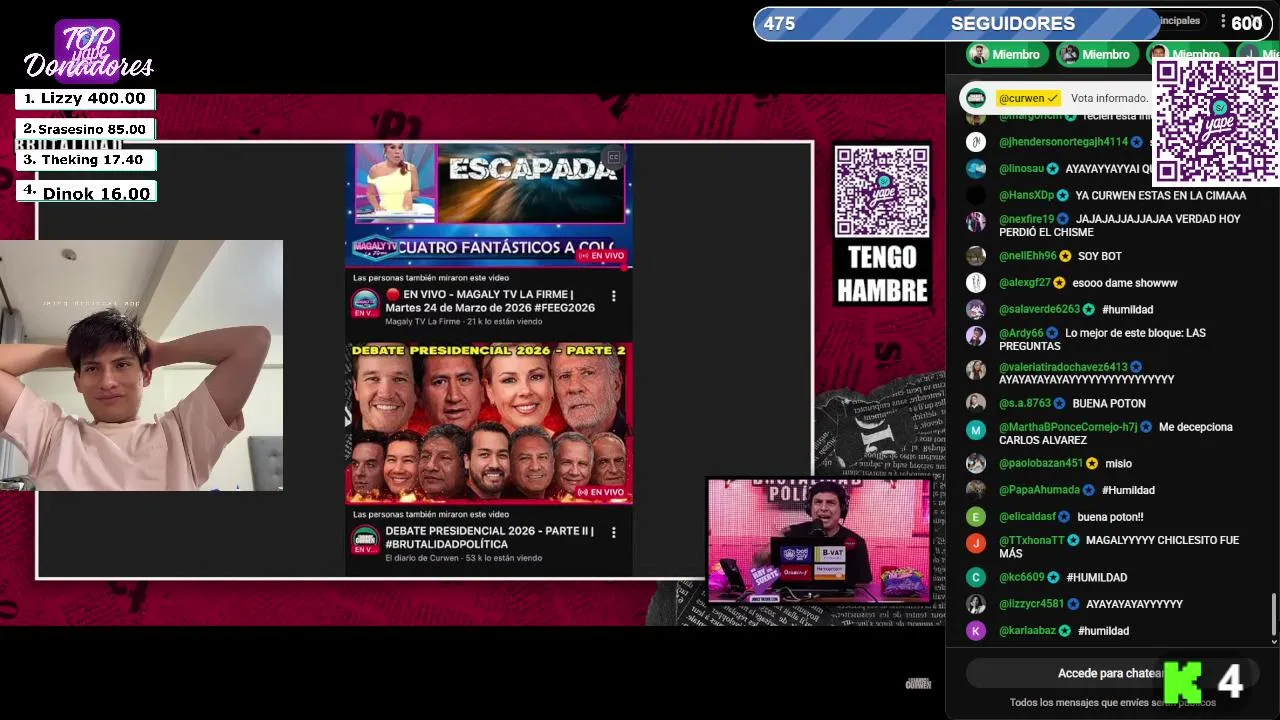Click the text 'Magaly TV La Firme · 21 k lo están viendo'
This screenshot has width=1280, height=720.
click(464, 321)
